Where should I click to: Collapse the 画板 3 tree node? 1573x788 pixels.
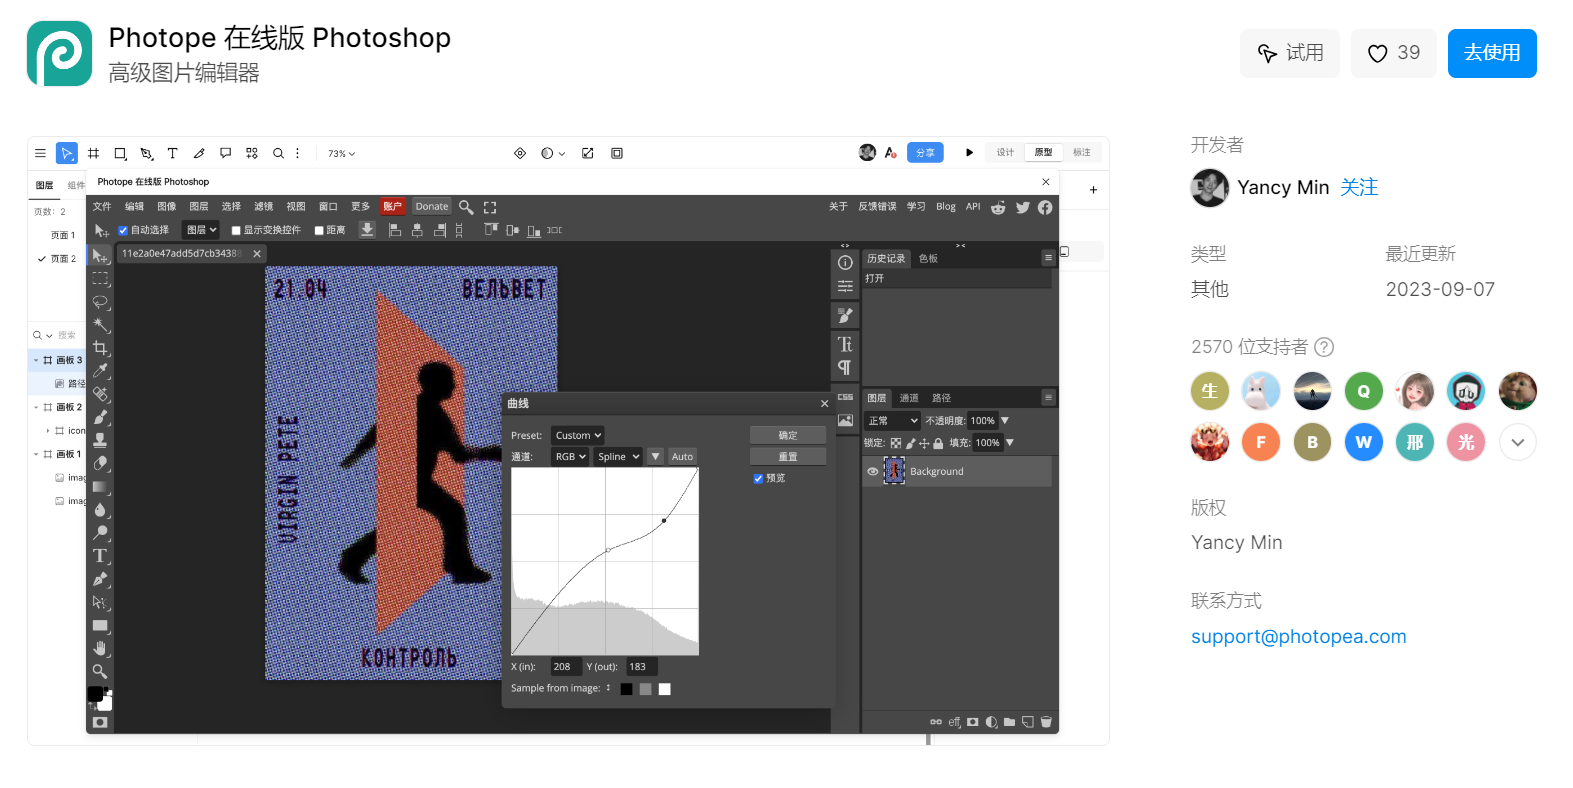point(36,360)
